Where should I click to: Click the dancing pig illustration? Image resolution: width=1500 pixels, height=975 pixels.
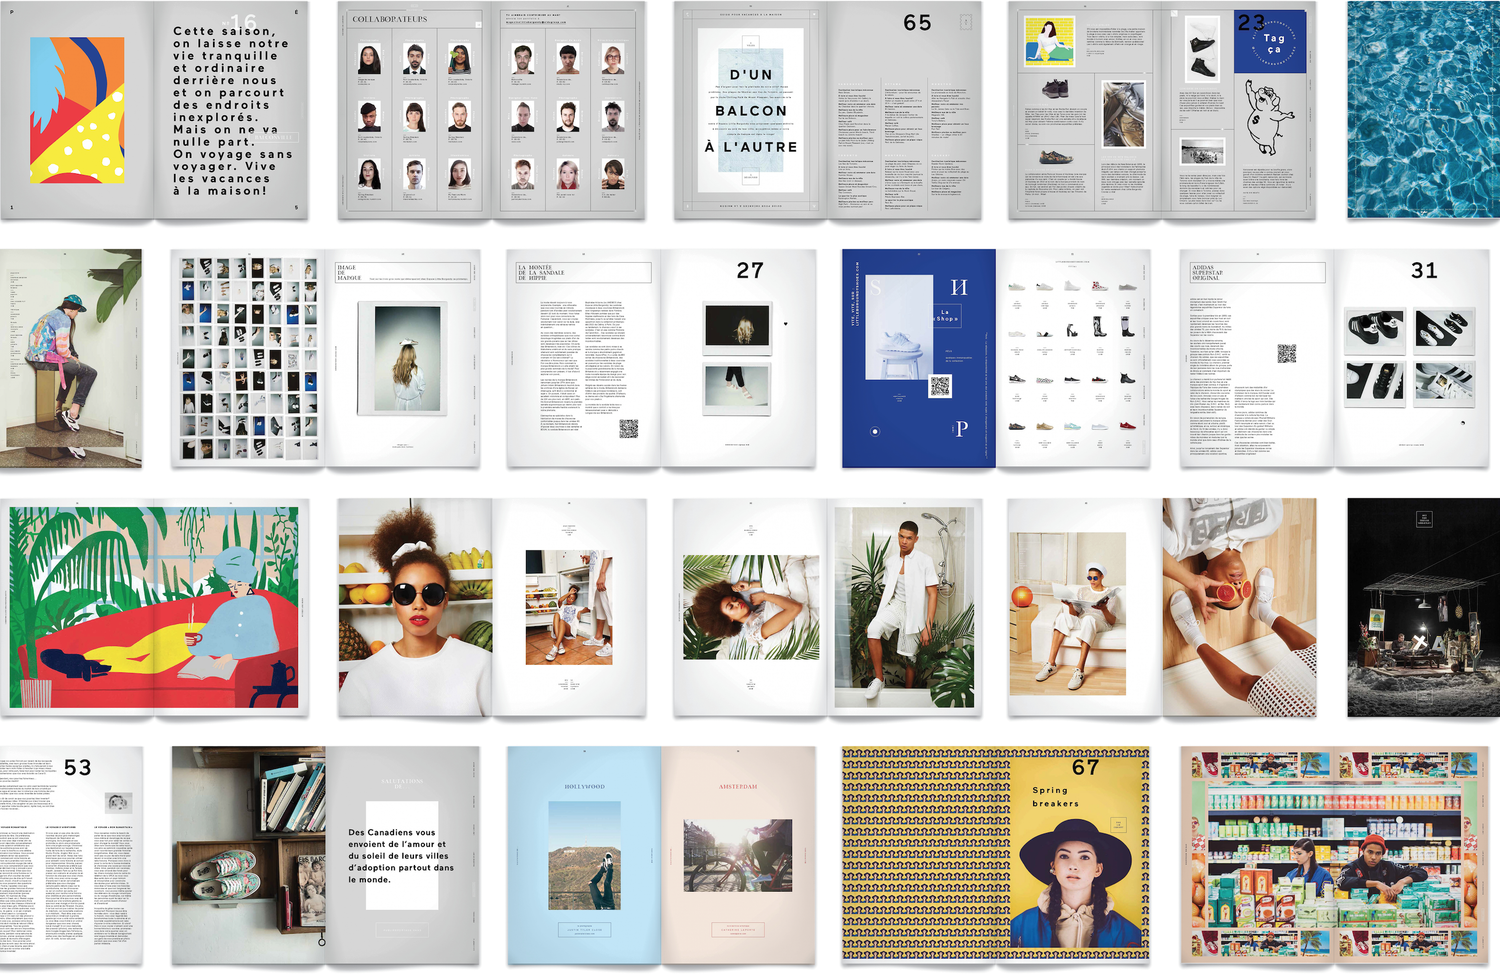click(1269, 118)
